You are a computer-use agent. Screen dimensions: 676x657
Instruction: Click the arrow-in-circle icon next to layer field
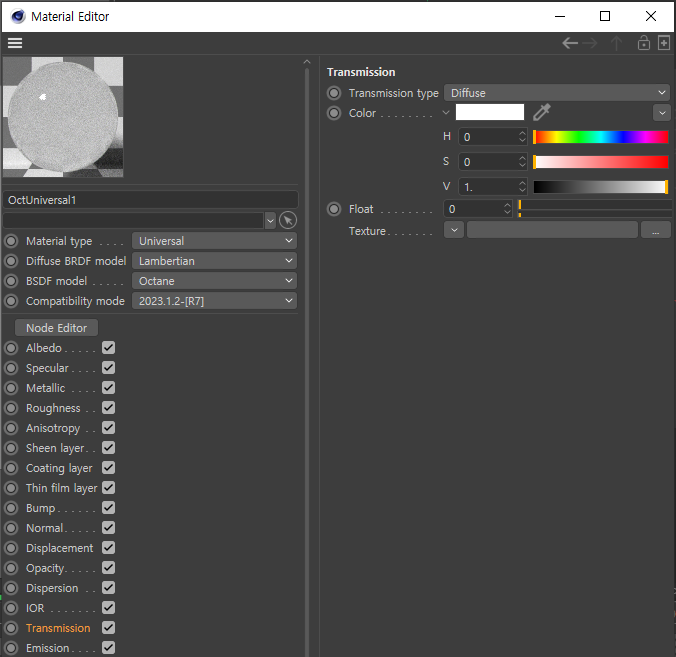(288, 220)
